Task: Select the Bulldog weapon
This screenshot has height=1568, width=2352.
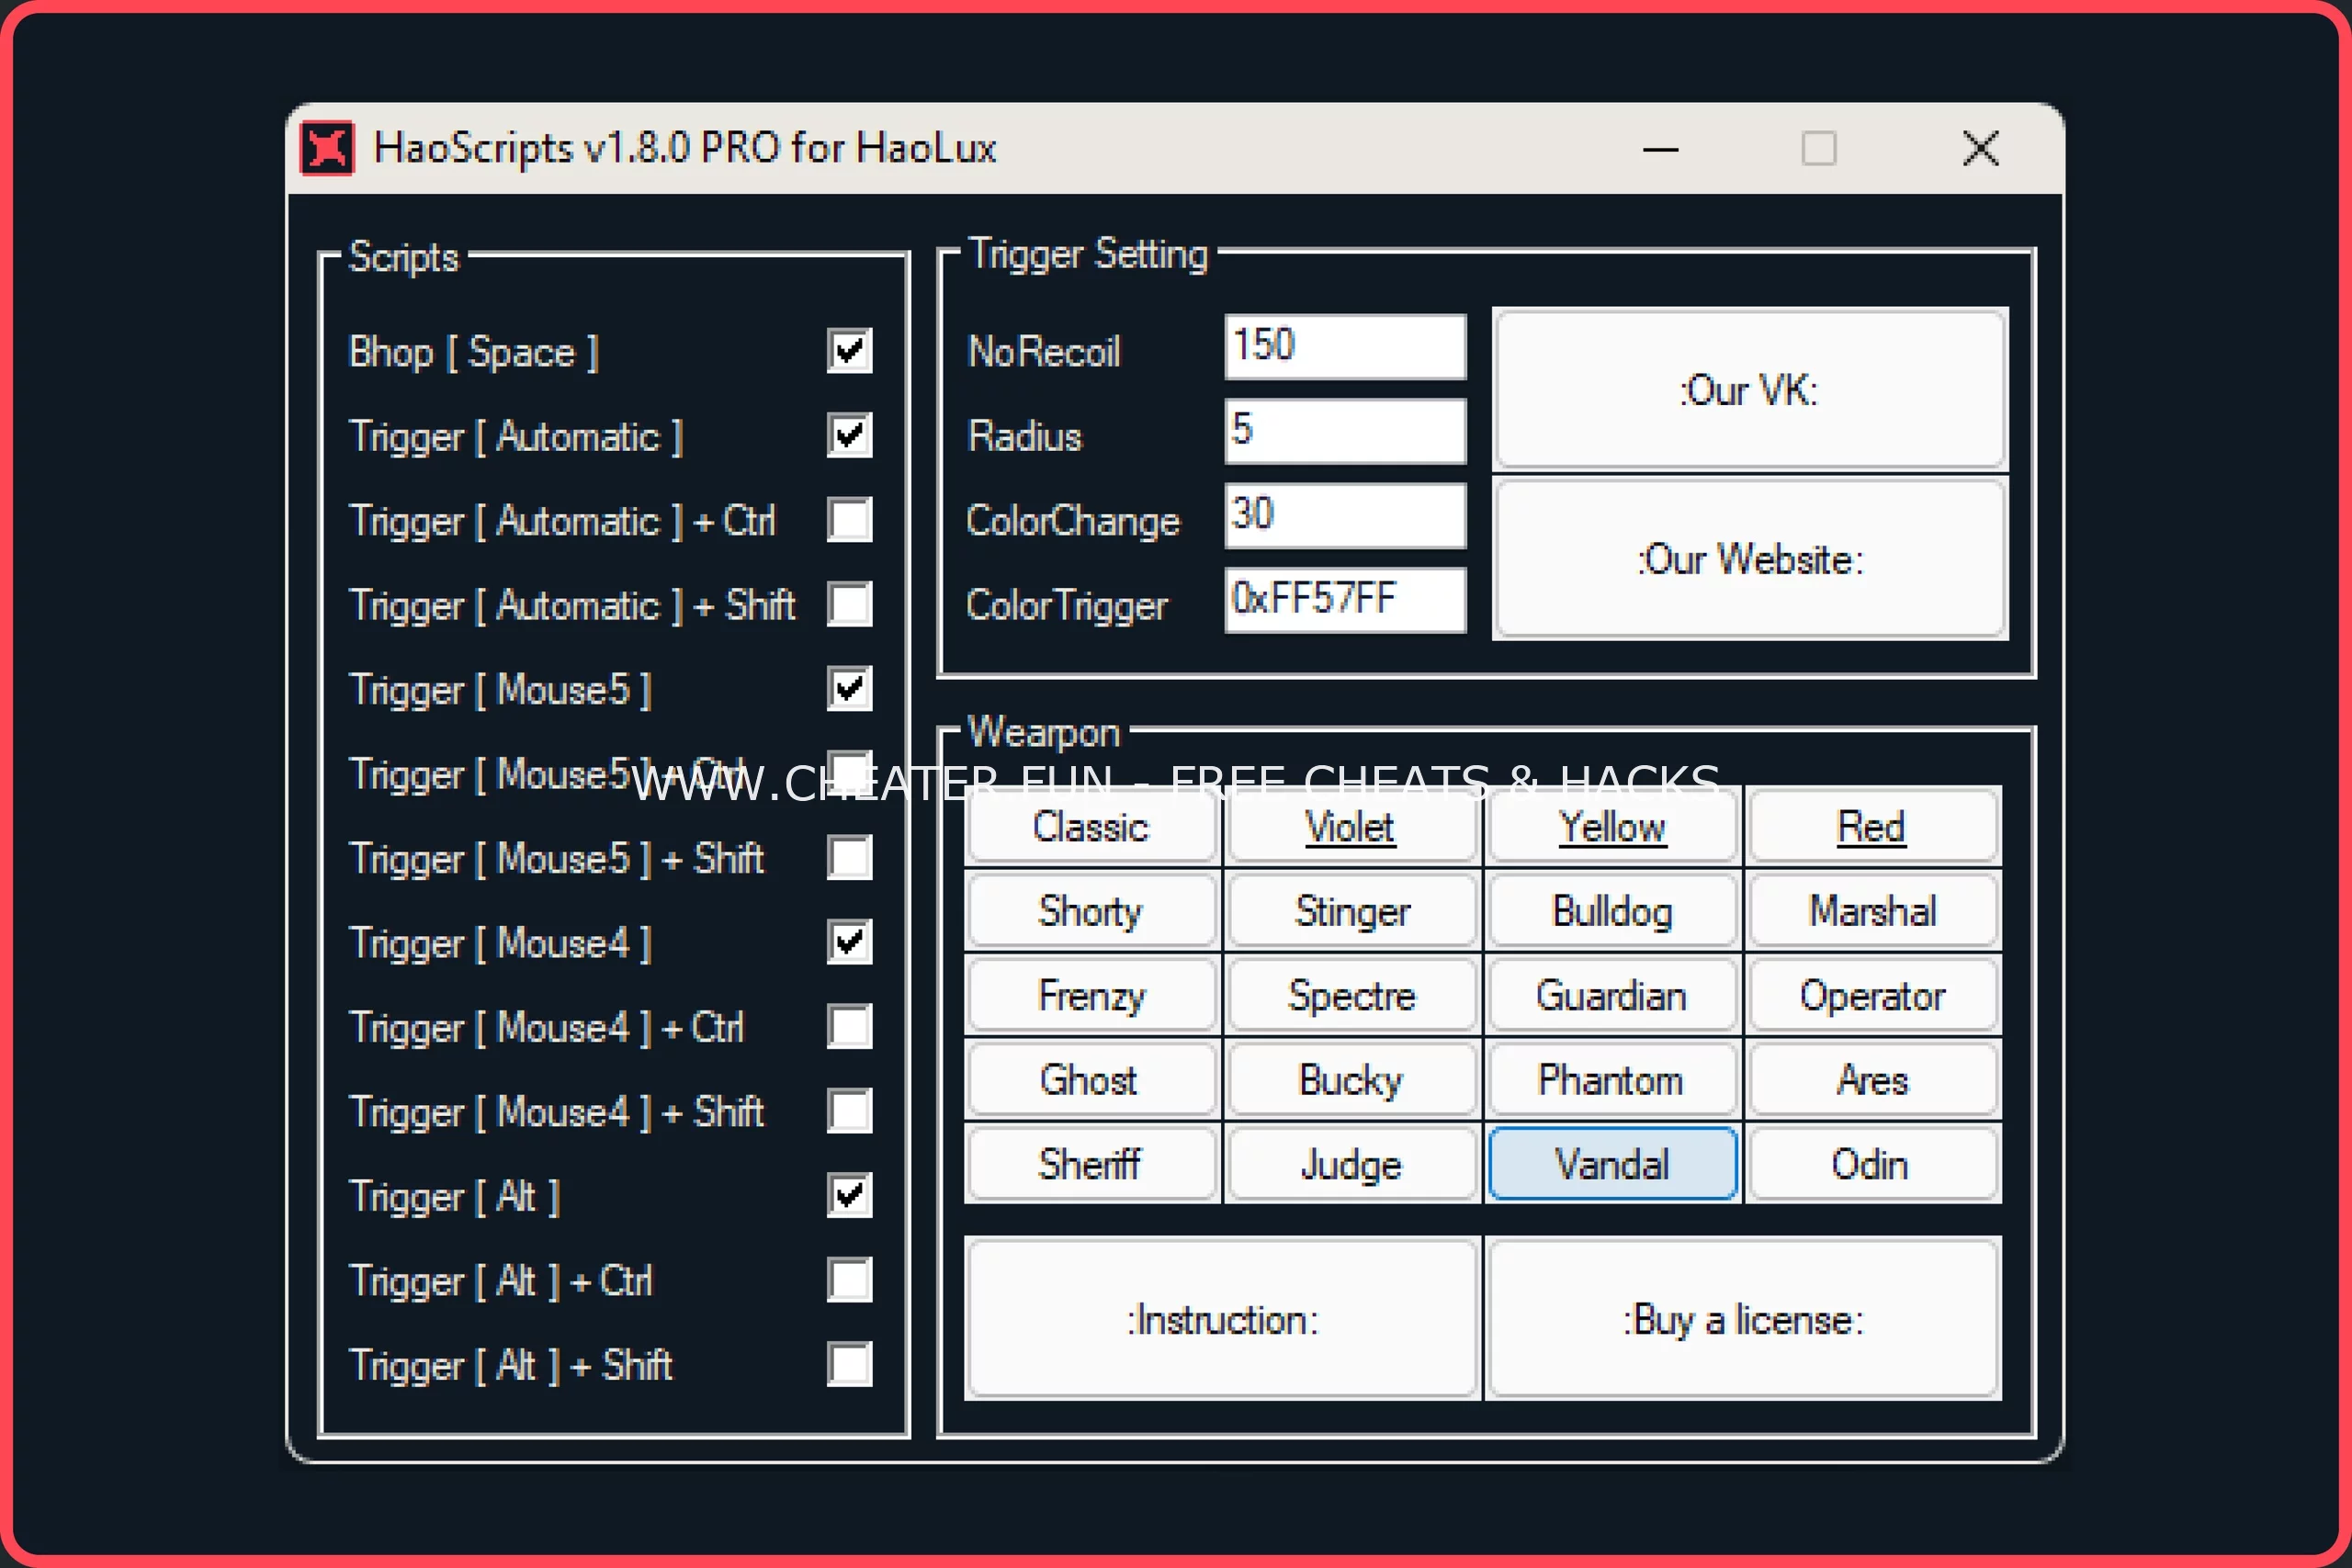Action: pos(1612,910)
